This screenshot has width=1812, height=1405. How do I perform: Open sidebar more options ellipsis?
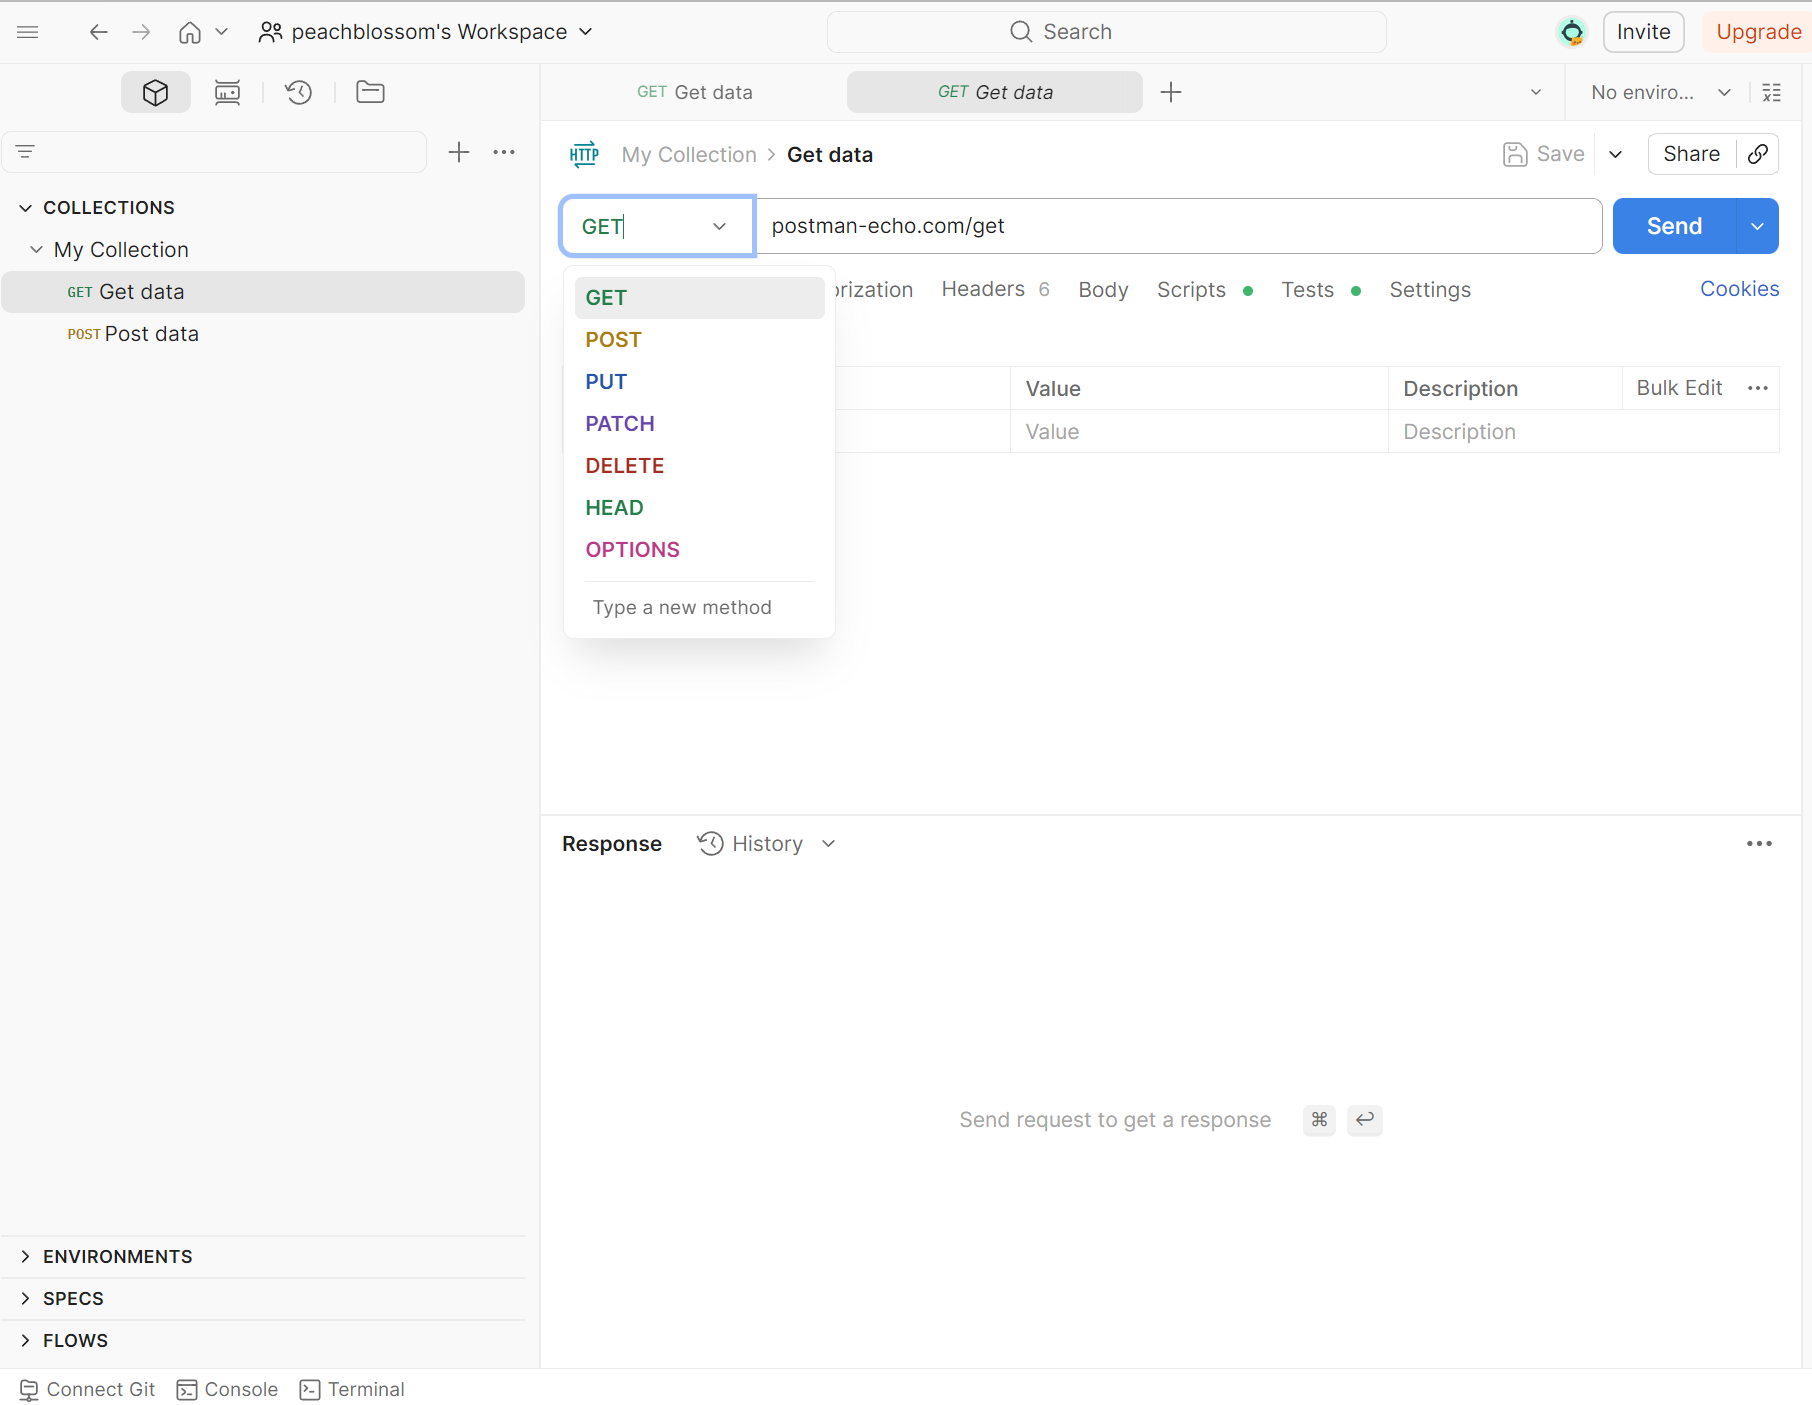point(504,152)
